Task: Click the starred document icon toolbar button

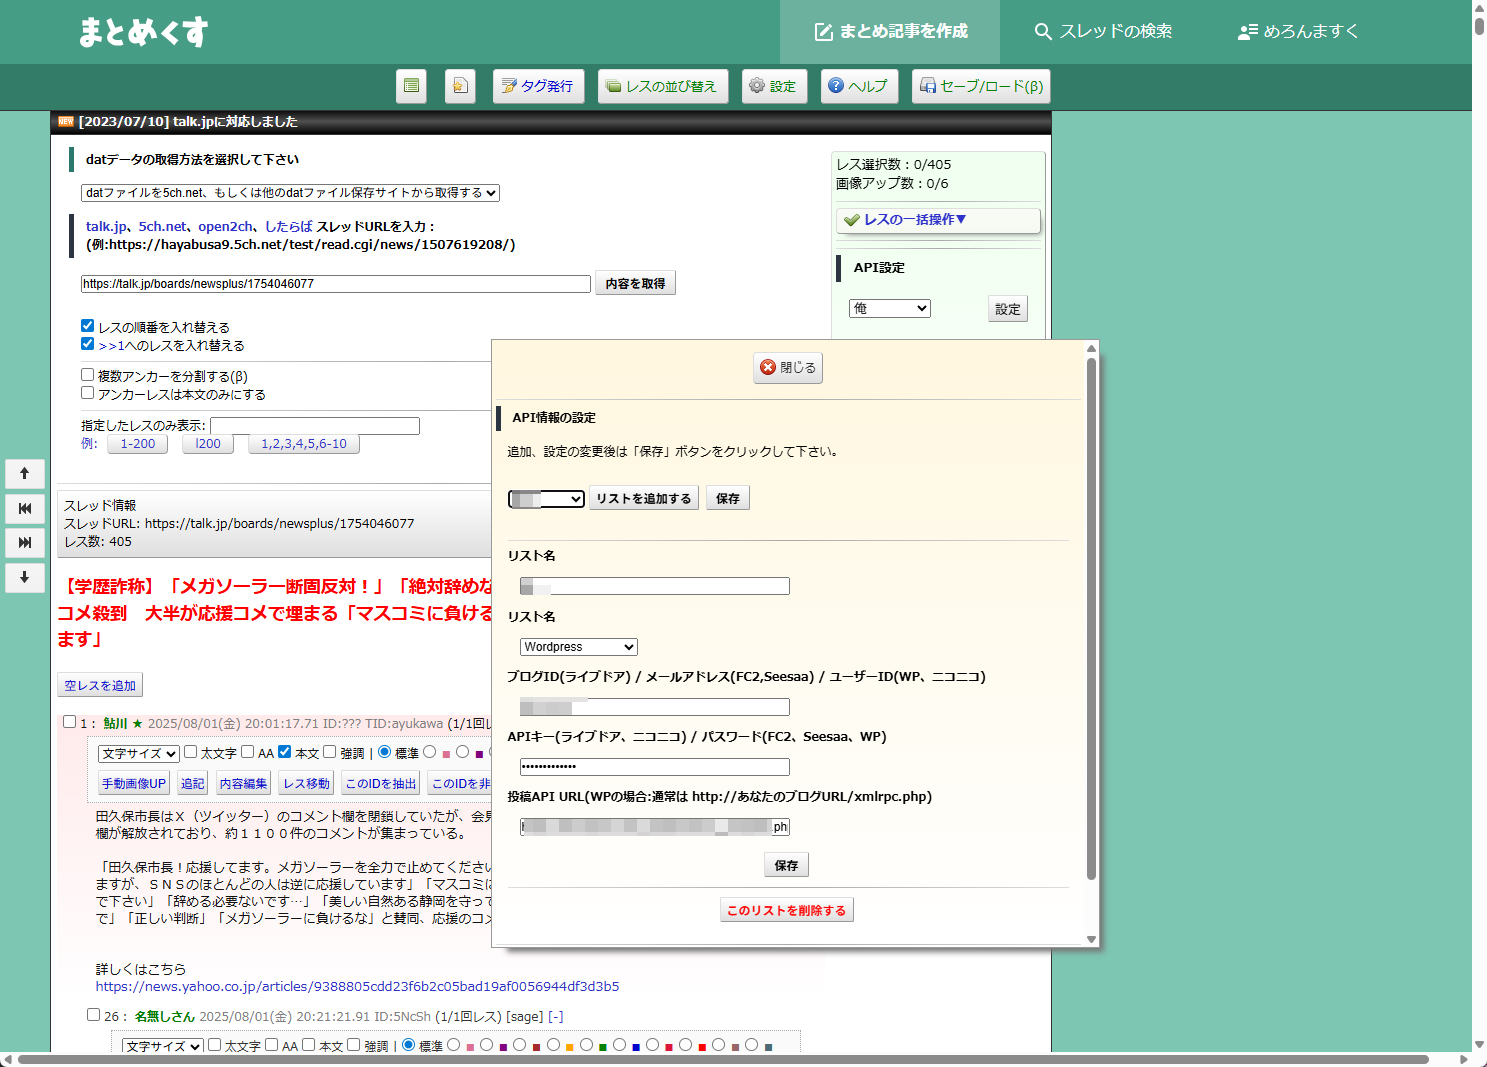Action: pyautogui.click(x=459, y=86)
